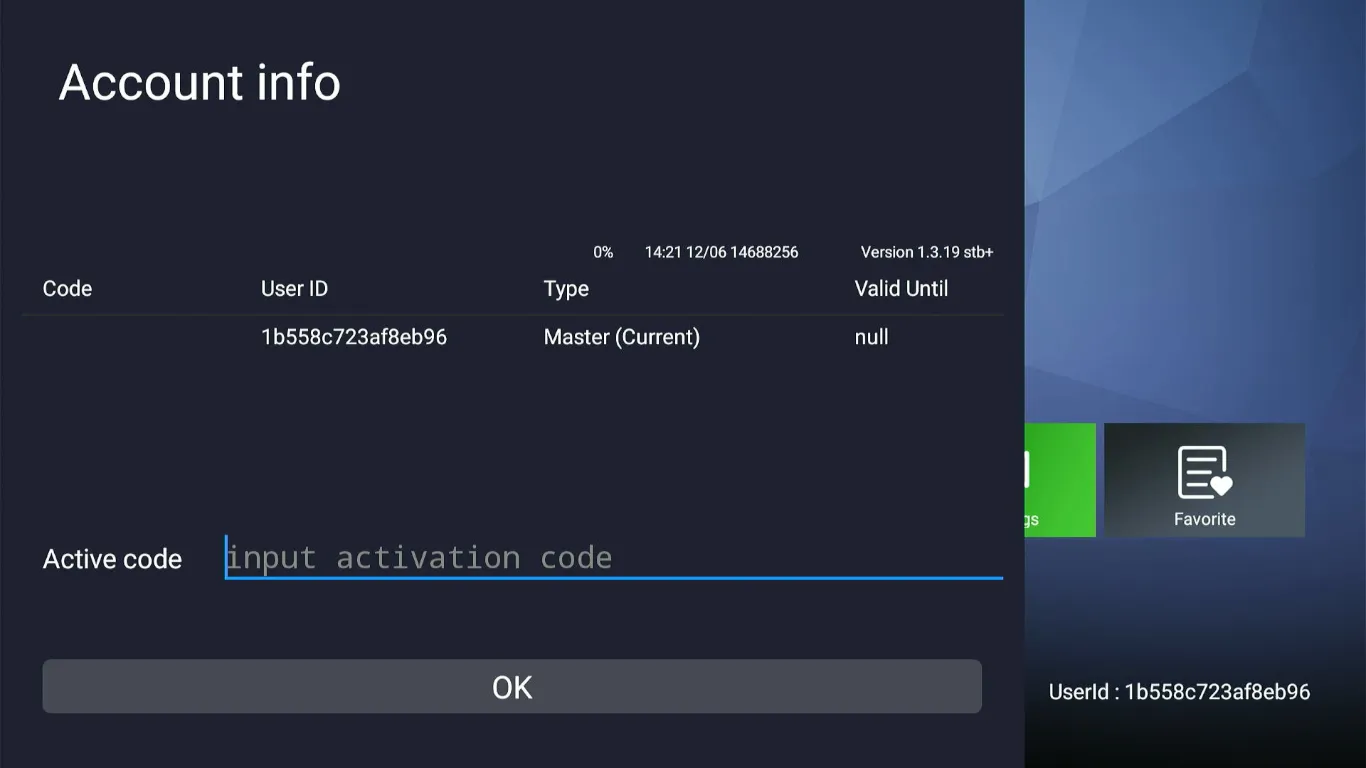
Task: Click the Type column header
Action: click(566, 289)
